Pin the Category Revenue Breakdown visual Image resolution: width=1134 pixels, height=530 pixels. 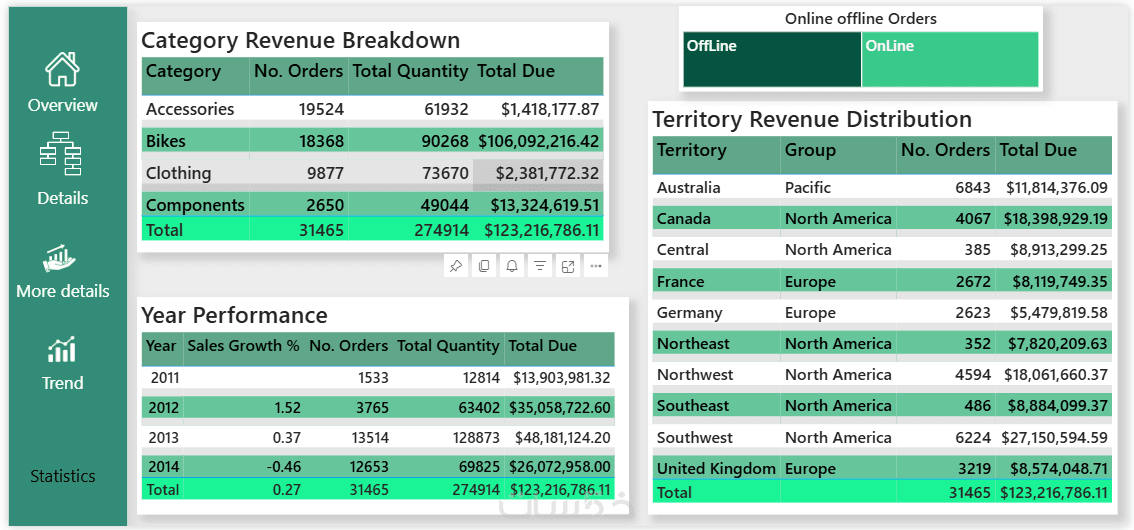click(456, 266)
